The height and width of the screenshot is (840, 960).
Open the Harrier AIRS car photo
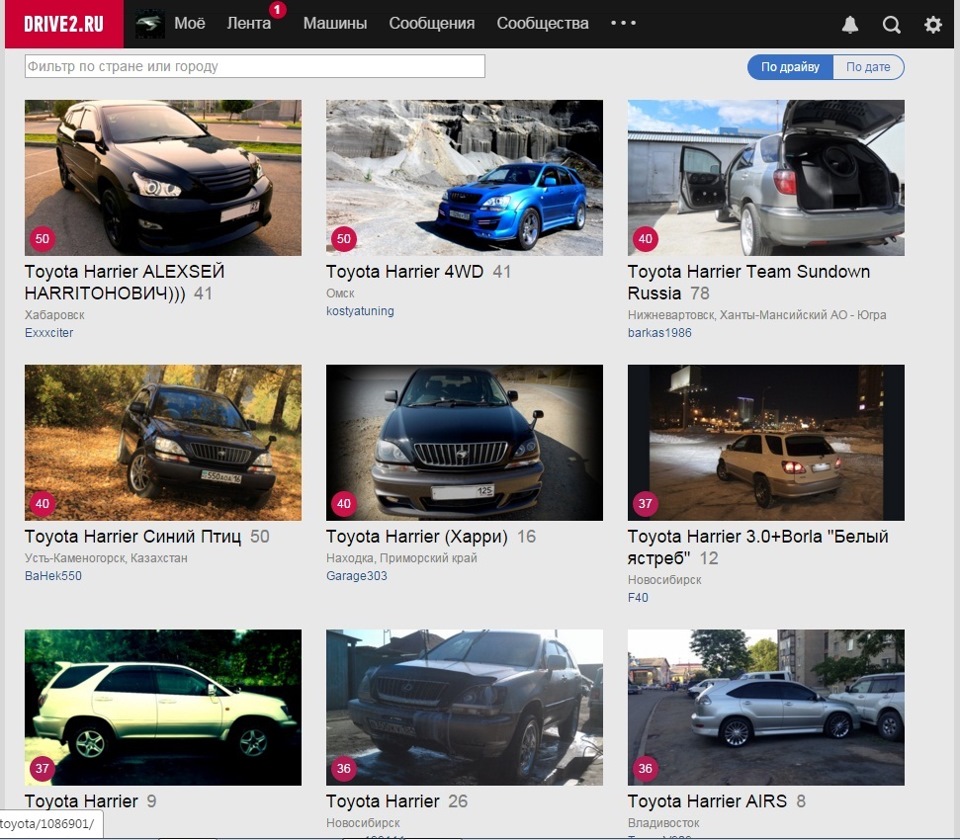(766, 707)
